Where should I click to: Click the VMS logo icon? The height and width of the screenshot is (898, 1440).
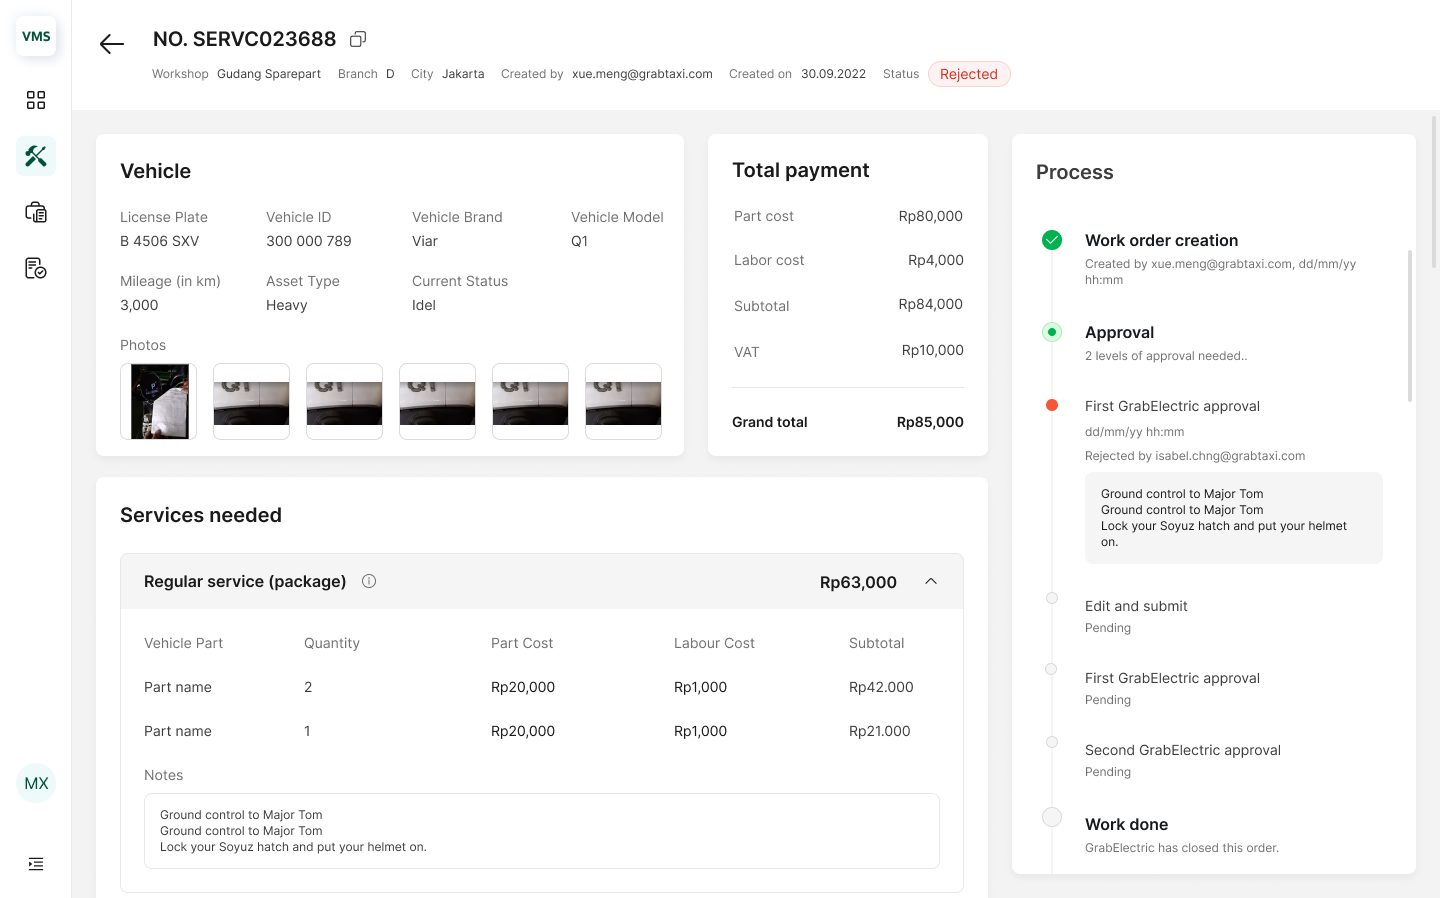(36, 36)
